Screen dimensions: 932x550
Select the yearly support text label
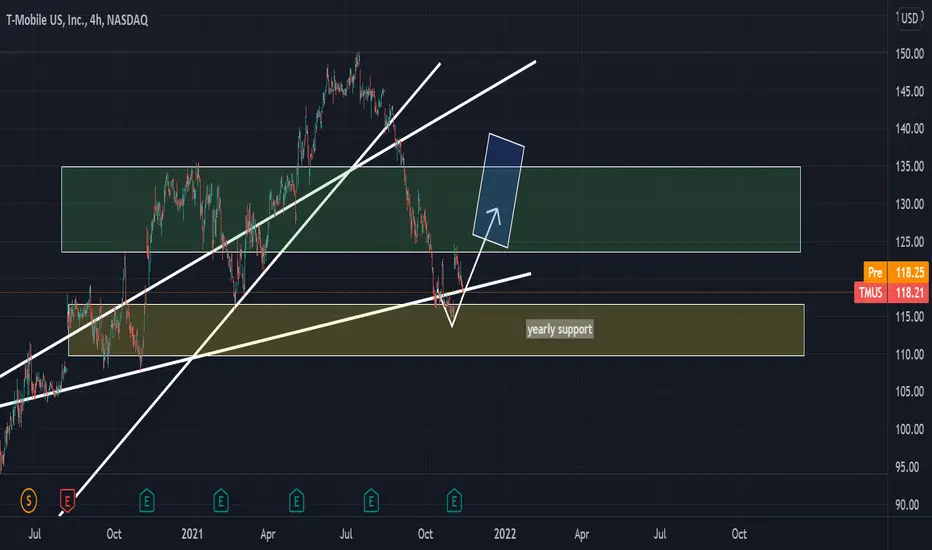click(559, 329)
